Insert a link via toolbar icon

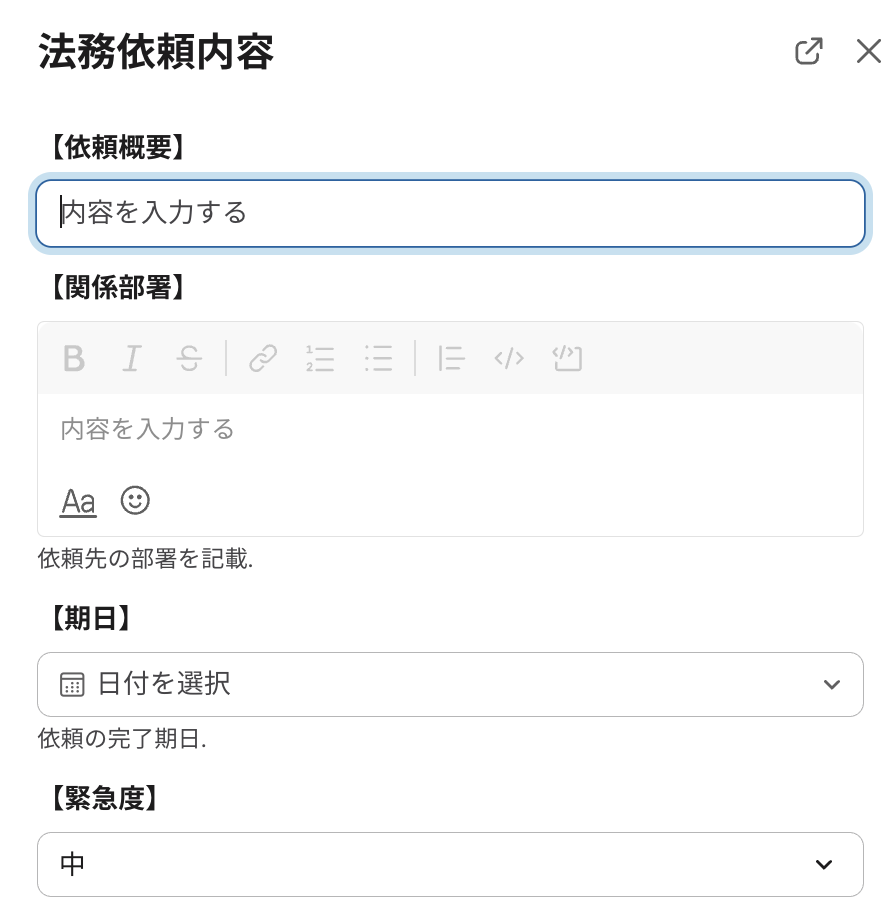click(x=263, y=358)
